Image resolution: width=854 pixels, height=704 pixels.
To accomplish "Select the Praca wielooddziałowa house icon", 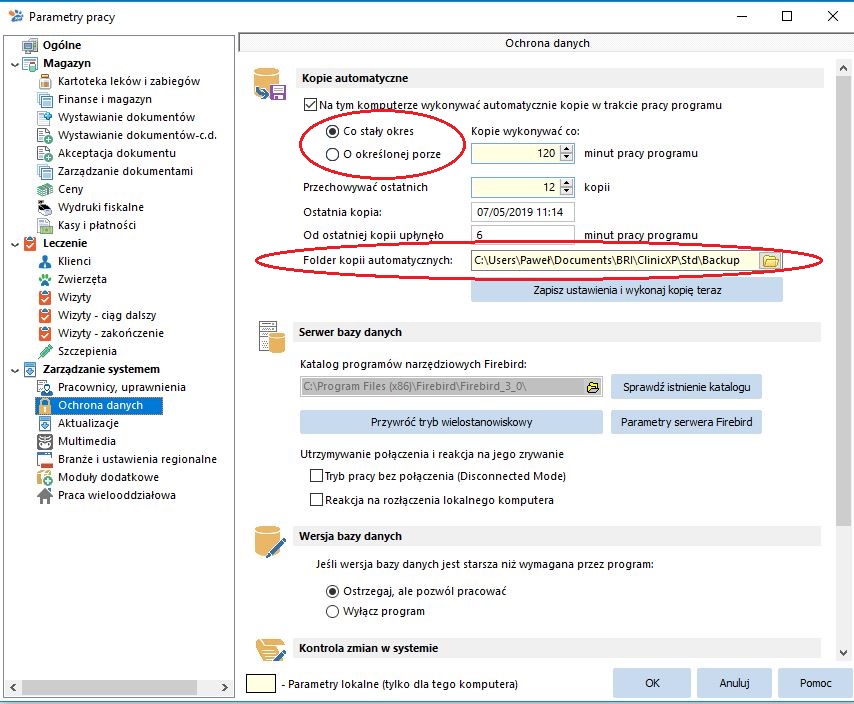I will click(x=45, y=495).
